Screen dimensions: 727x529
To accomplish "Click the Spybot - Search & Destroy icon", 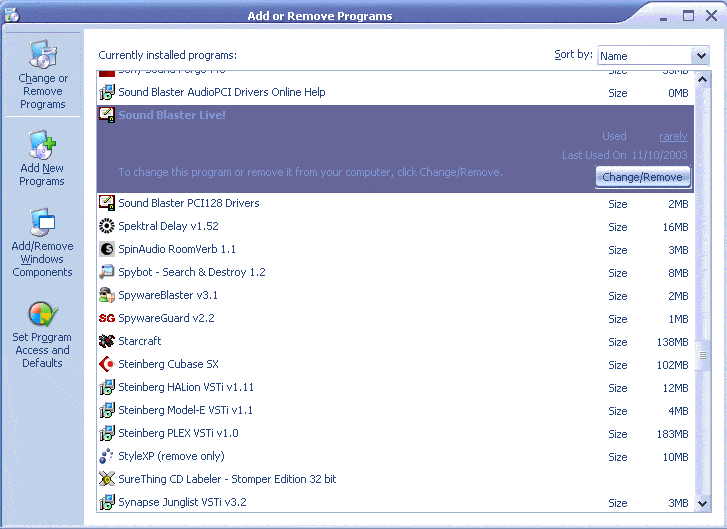I will click(107, 272).
